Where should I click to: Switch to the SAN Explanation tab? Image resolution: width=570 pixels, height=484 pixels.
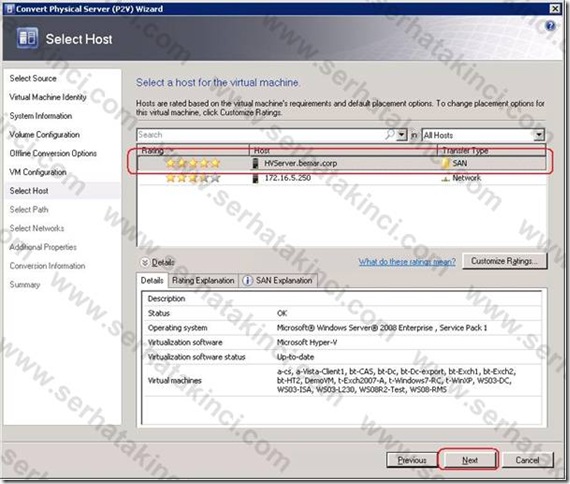click(x=278, y=281)
